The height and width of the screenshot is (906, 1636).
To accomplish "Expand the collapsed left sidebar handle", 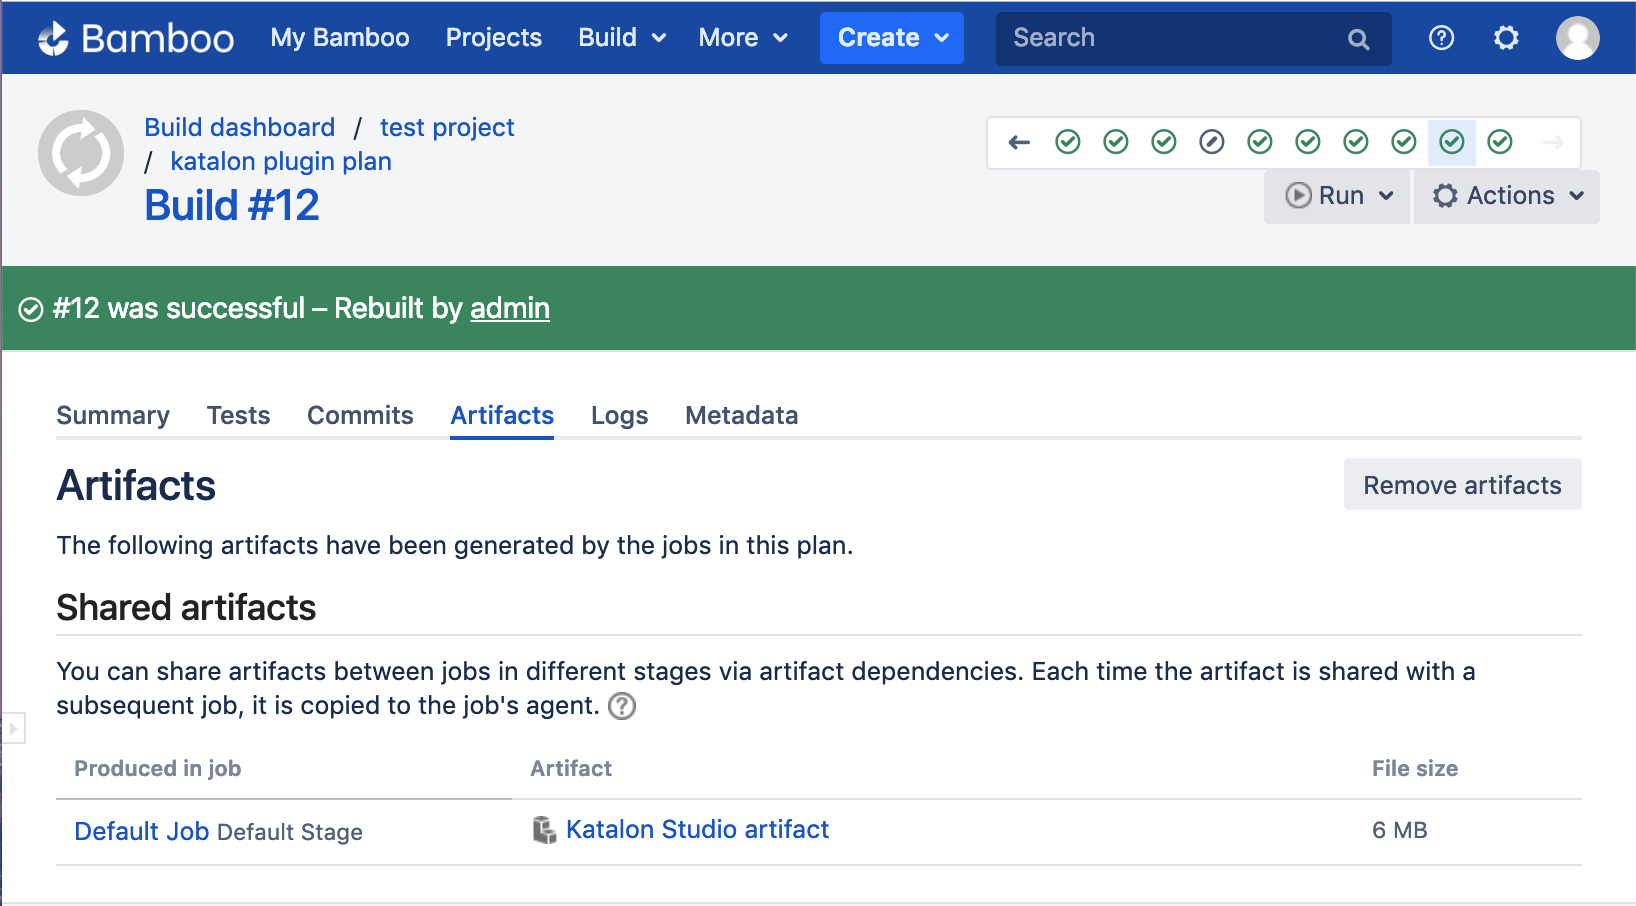I will tap(13, 728).
